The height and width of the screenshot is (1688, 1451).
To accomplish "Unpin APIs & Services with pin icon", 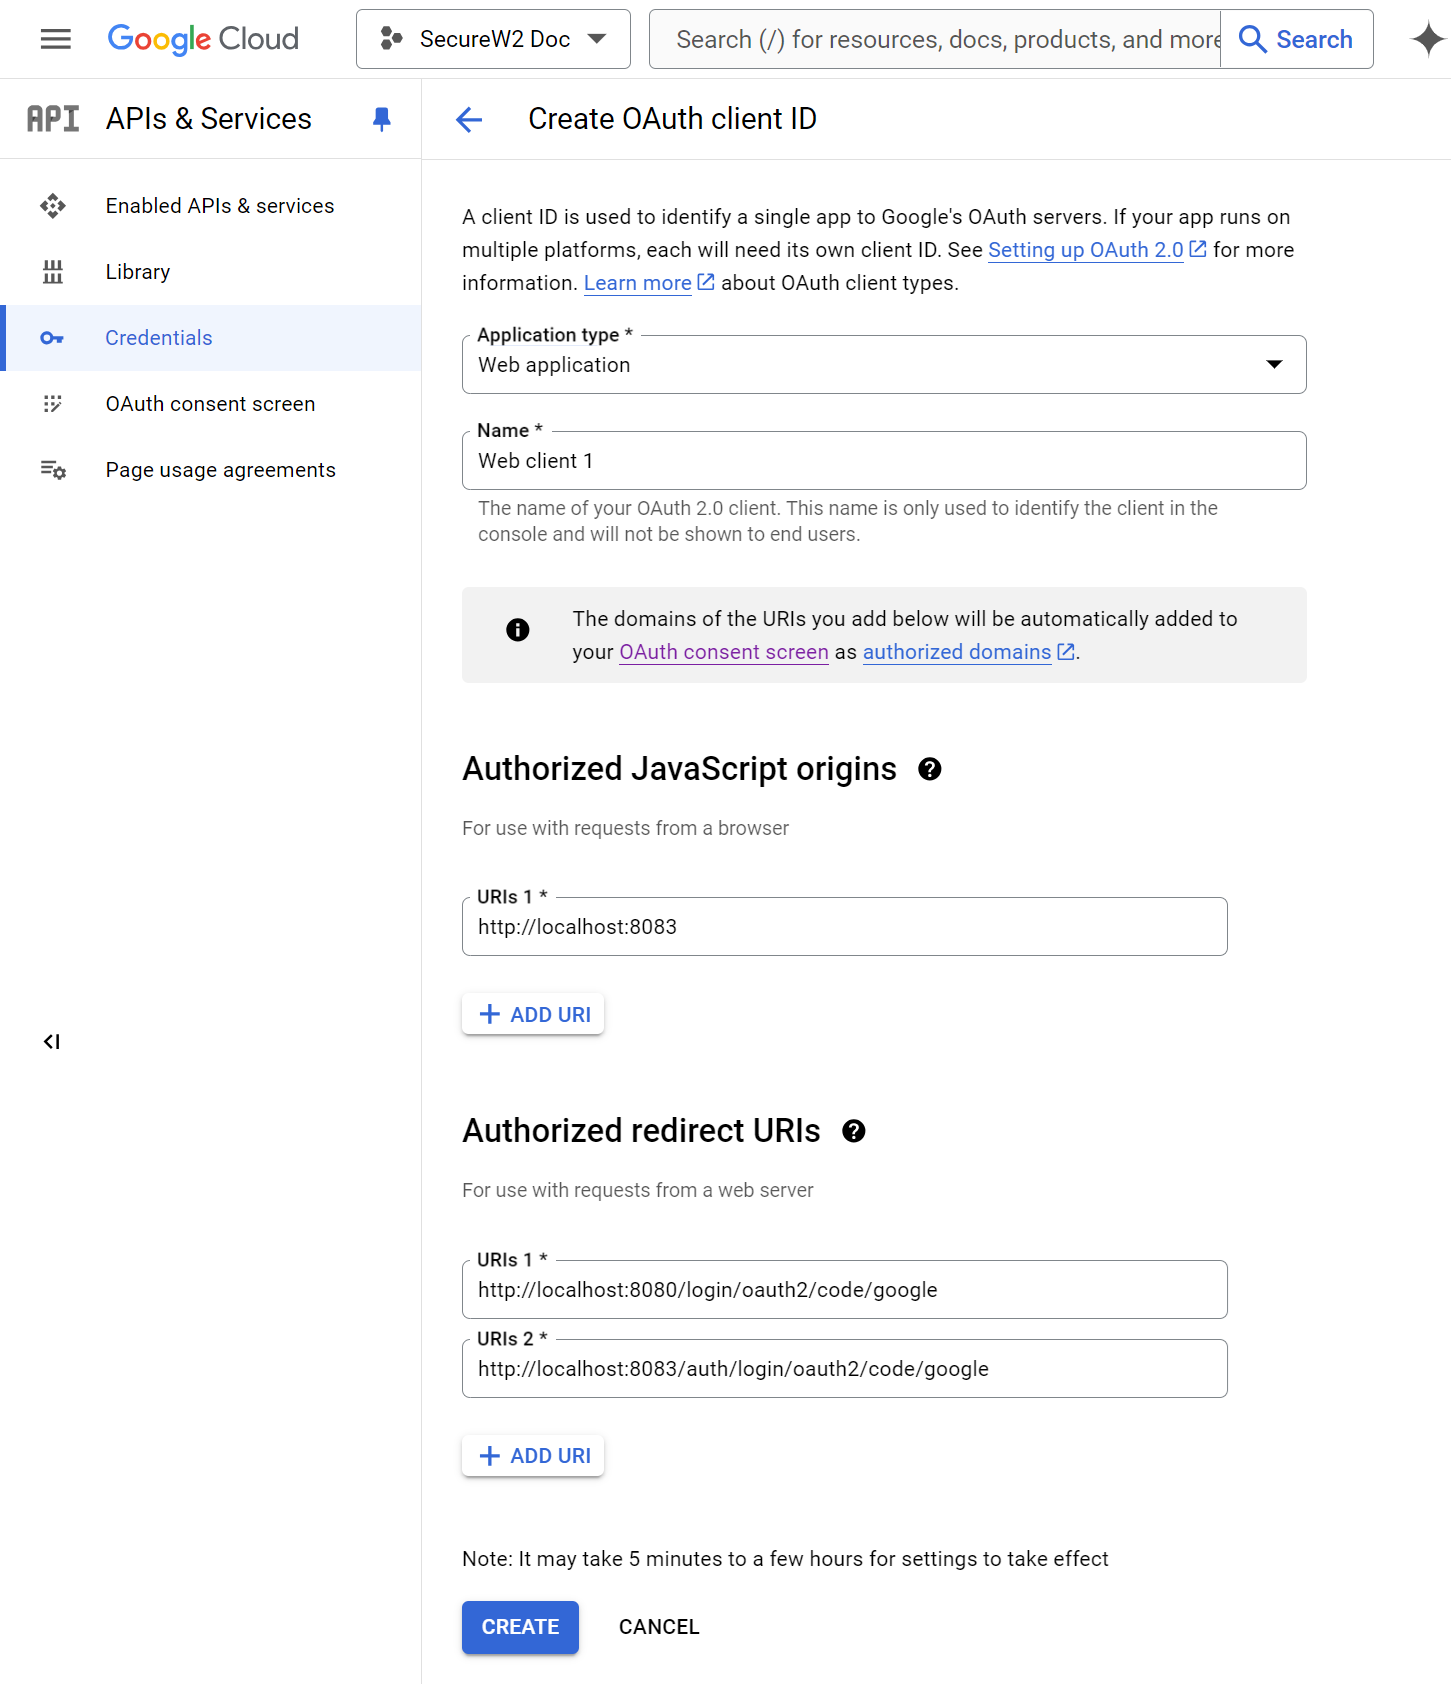I will click(x=381, y=119).
